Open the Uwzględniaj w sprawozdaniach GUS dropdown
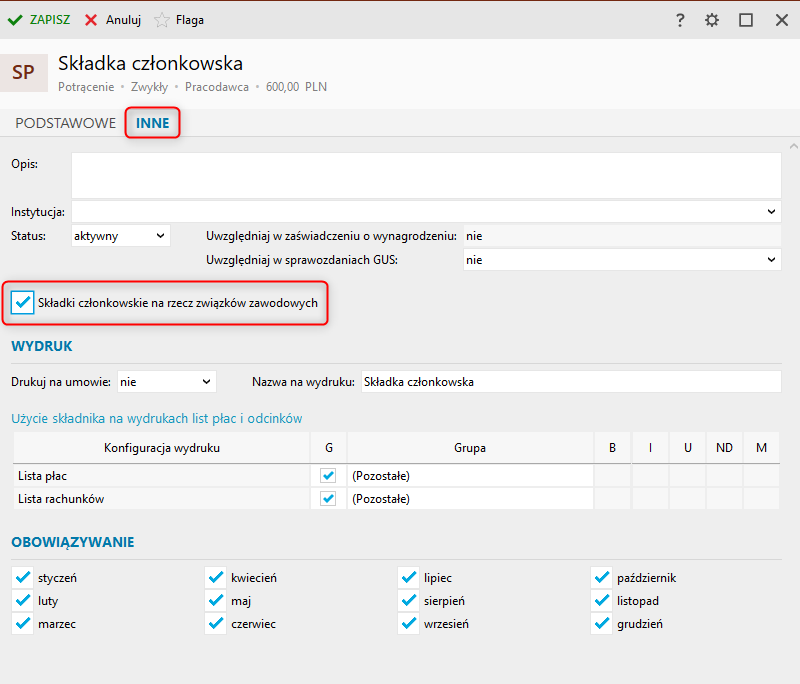This screenshot has height=684, width=800. tap(622, 260)
